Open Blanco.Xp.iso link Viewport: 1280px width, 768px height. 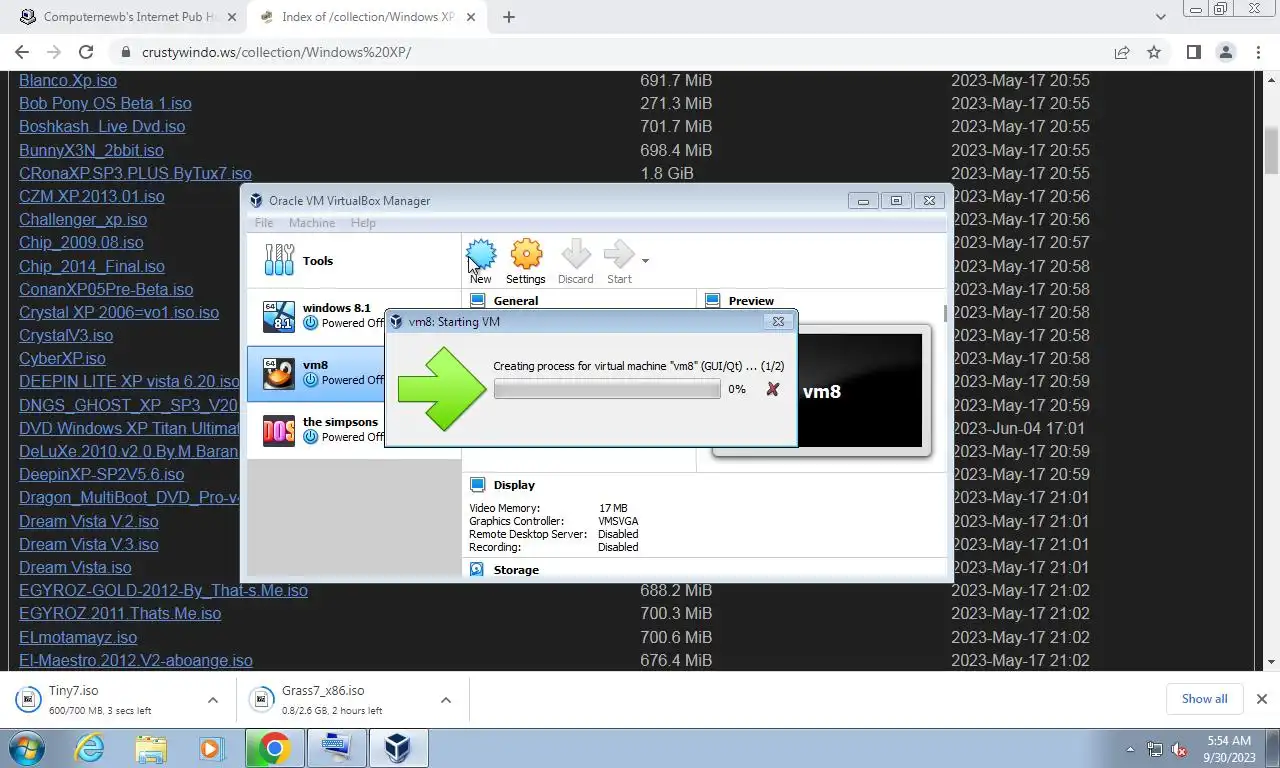(x=68, y=80)
